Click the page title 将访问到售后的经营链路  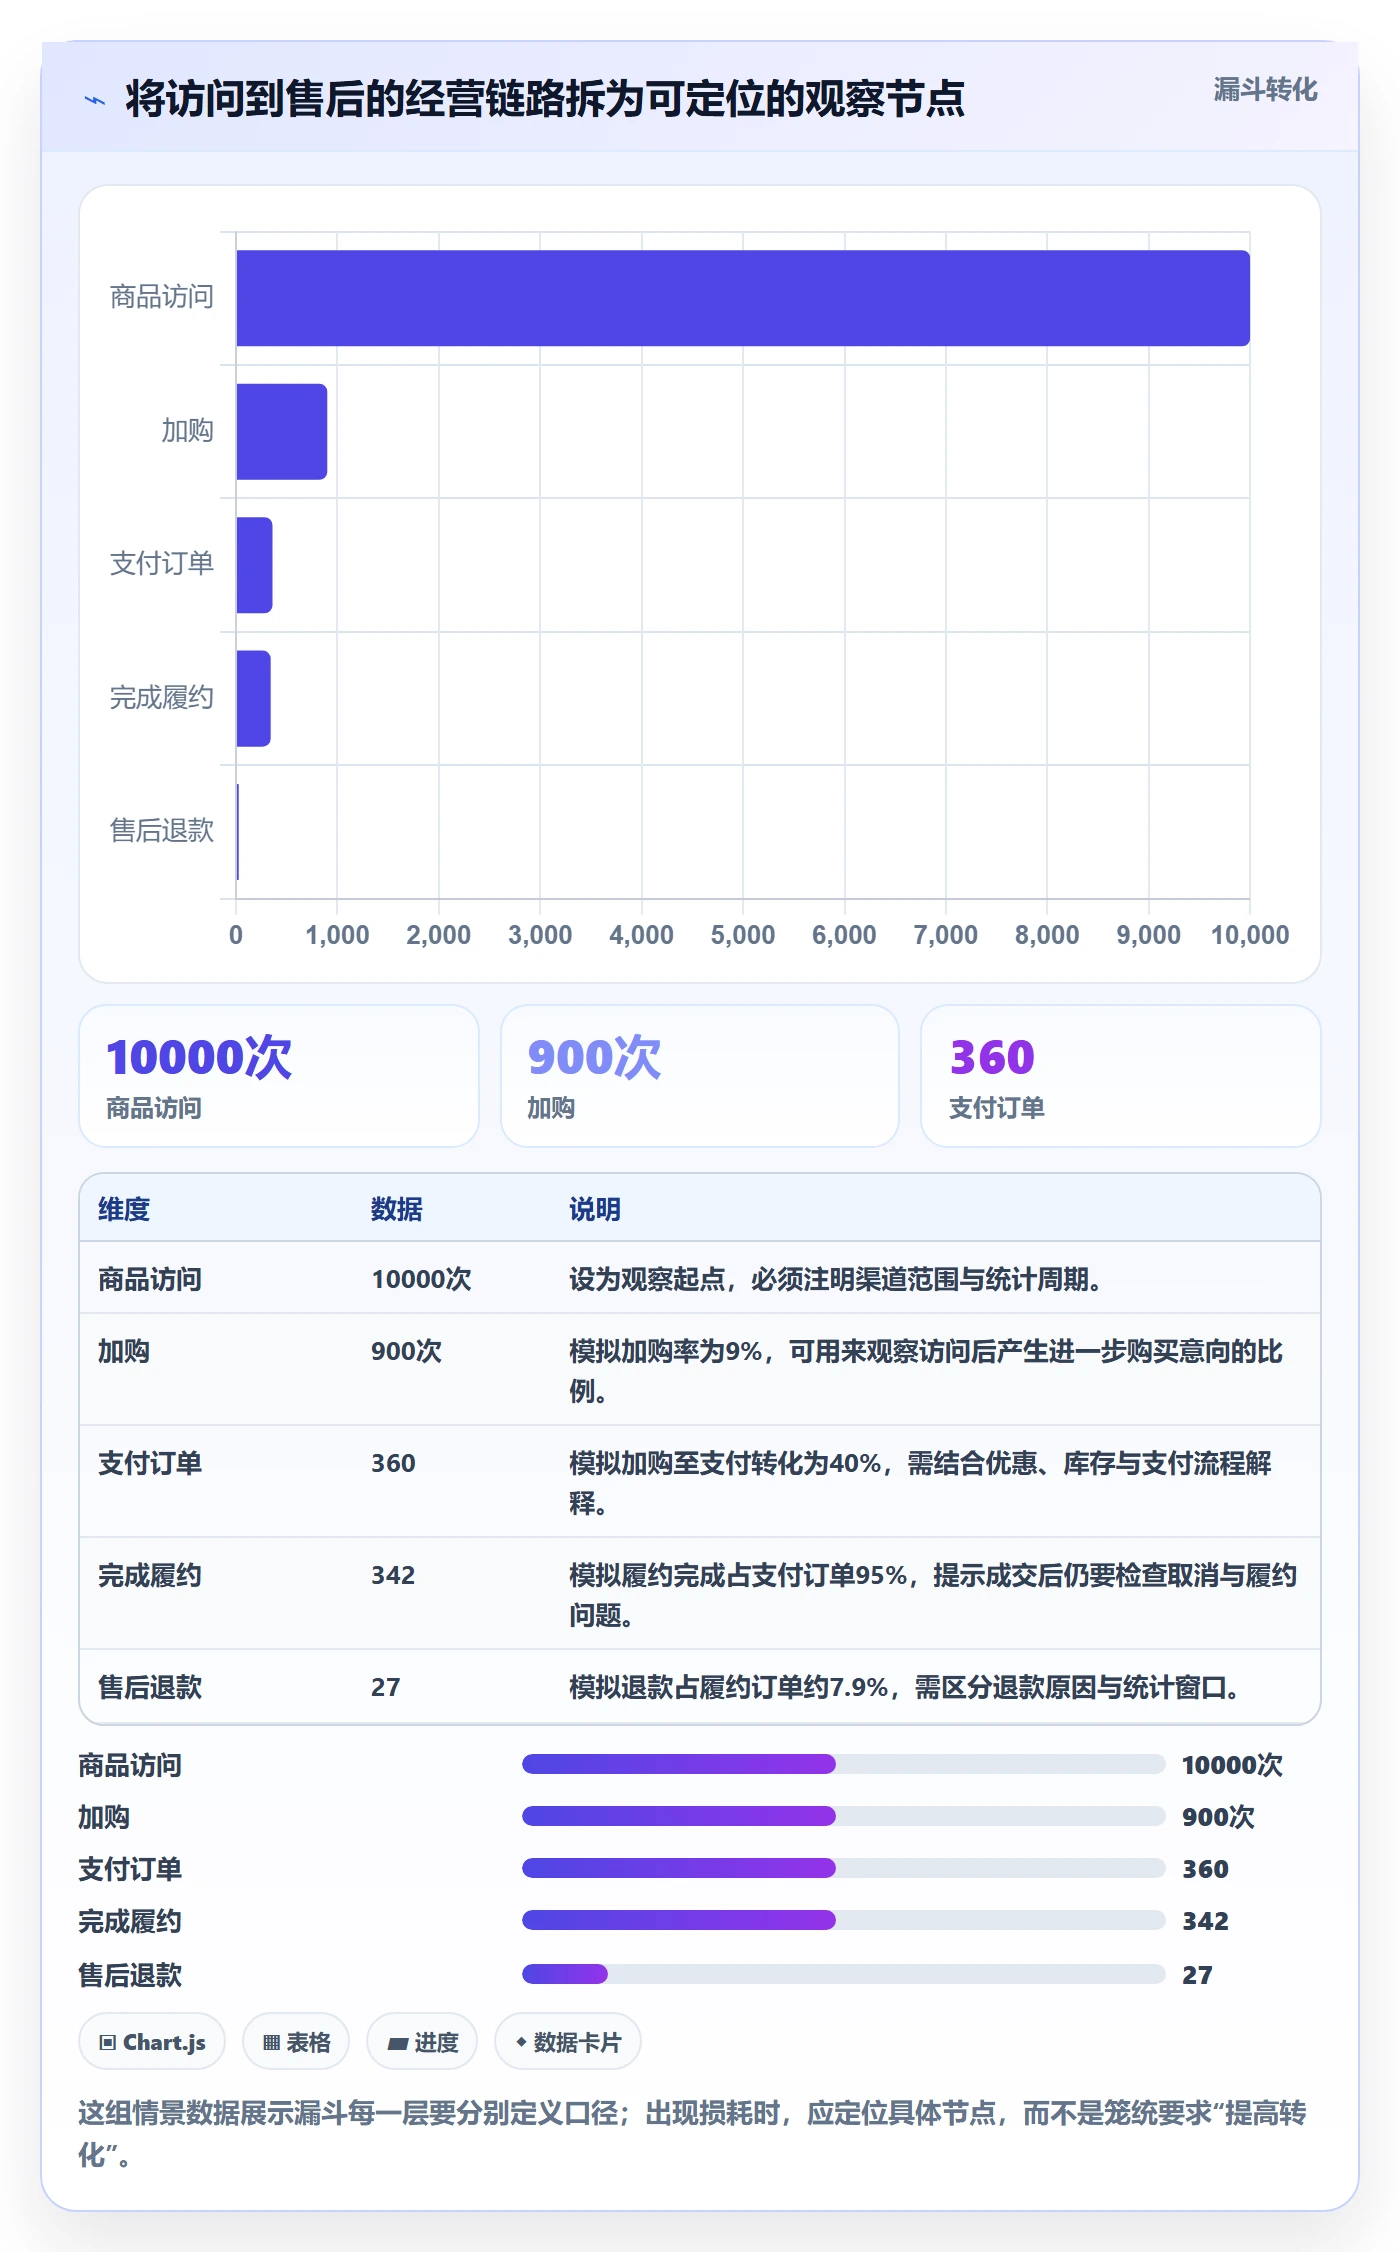pos(545,99)
